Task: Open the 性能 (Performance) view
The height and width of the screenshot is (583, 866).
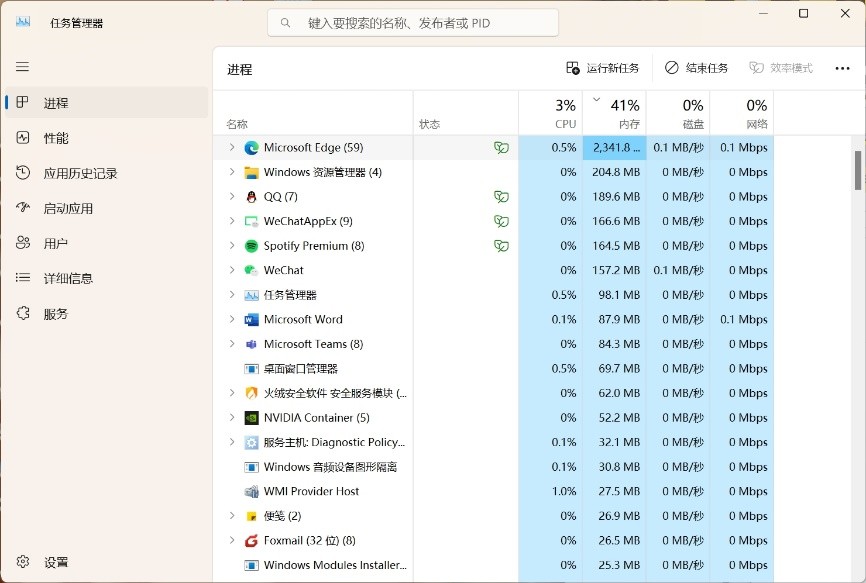Action: [60, 137]
